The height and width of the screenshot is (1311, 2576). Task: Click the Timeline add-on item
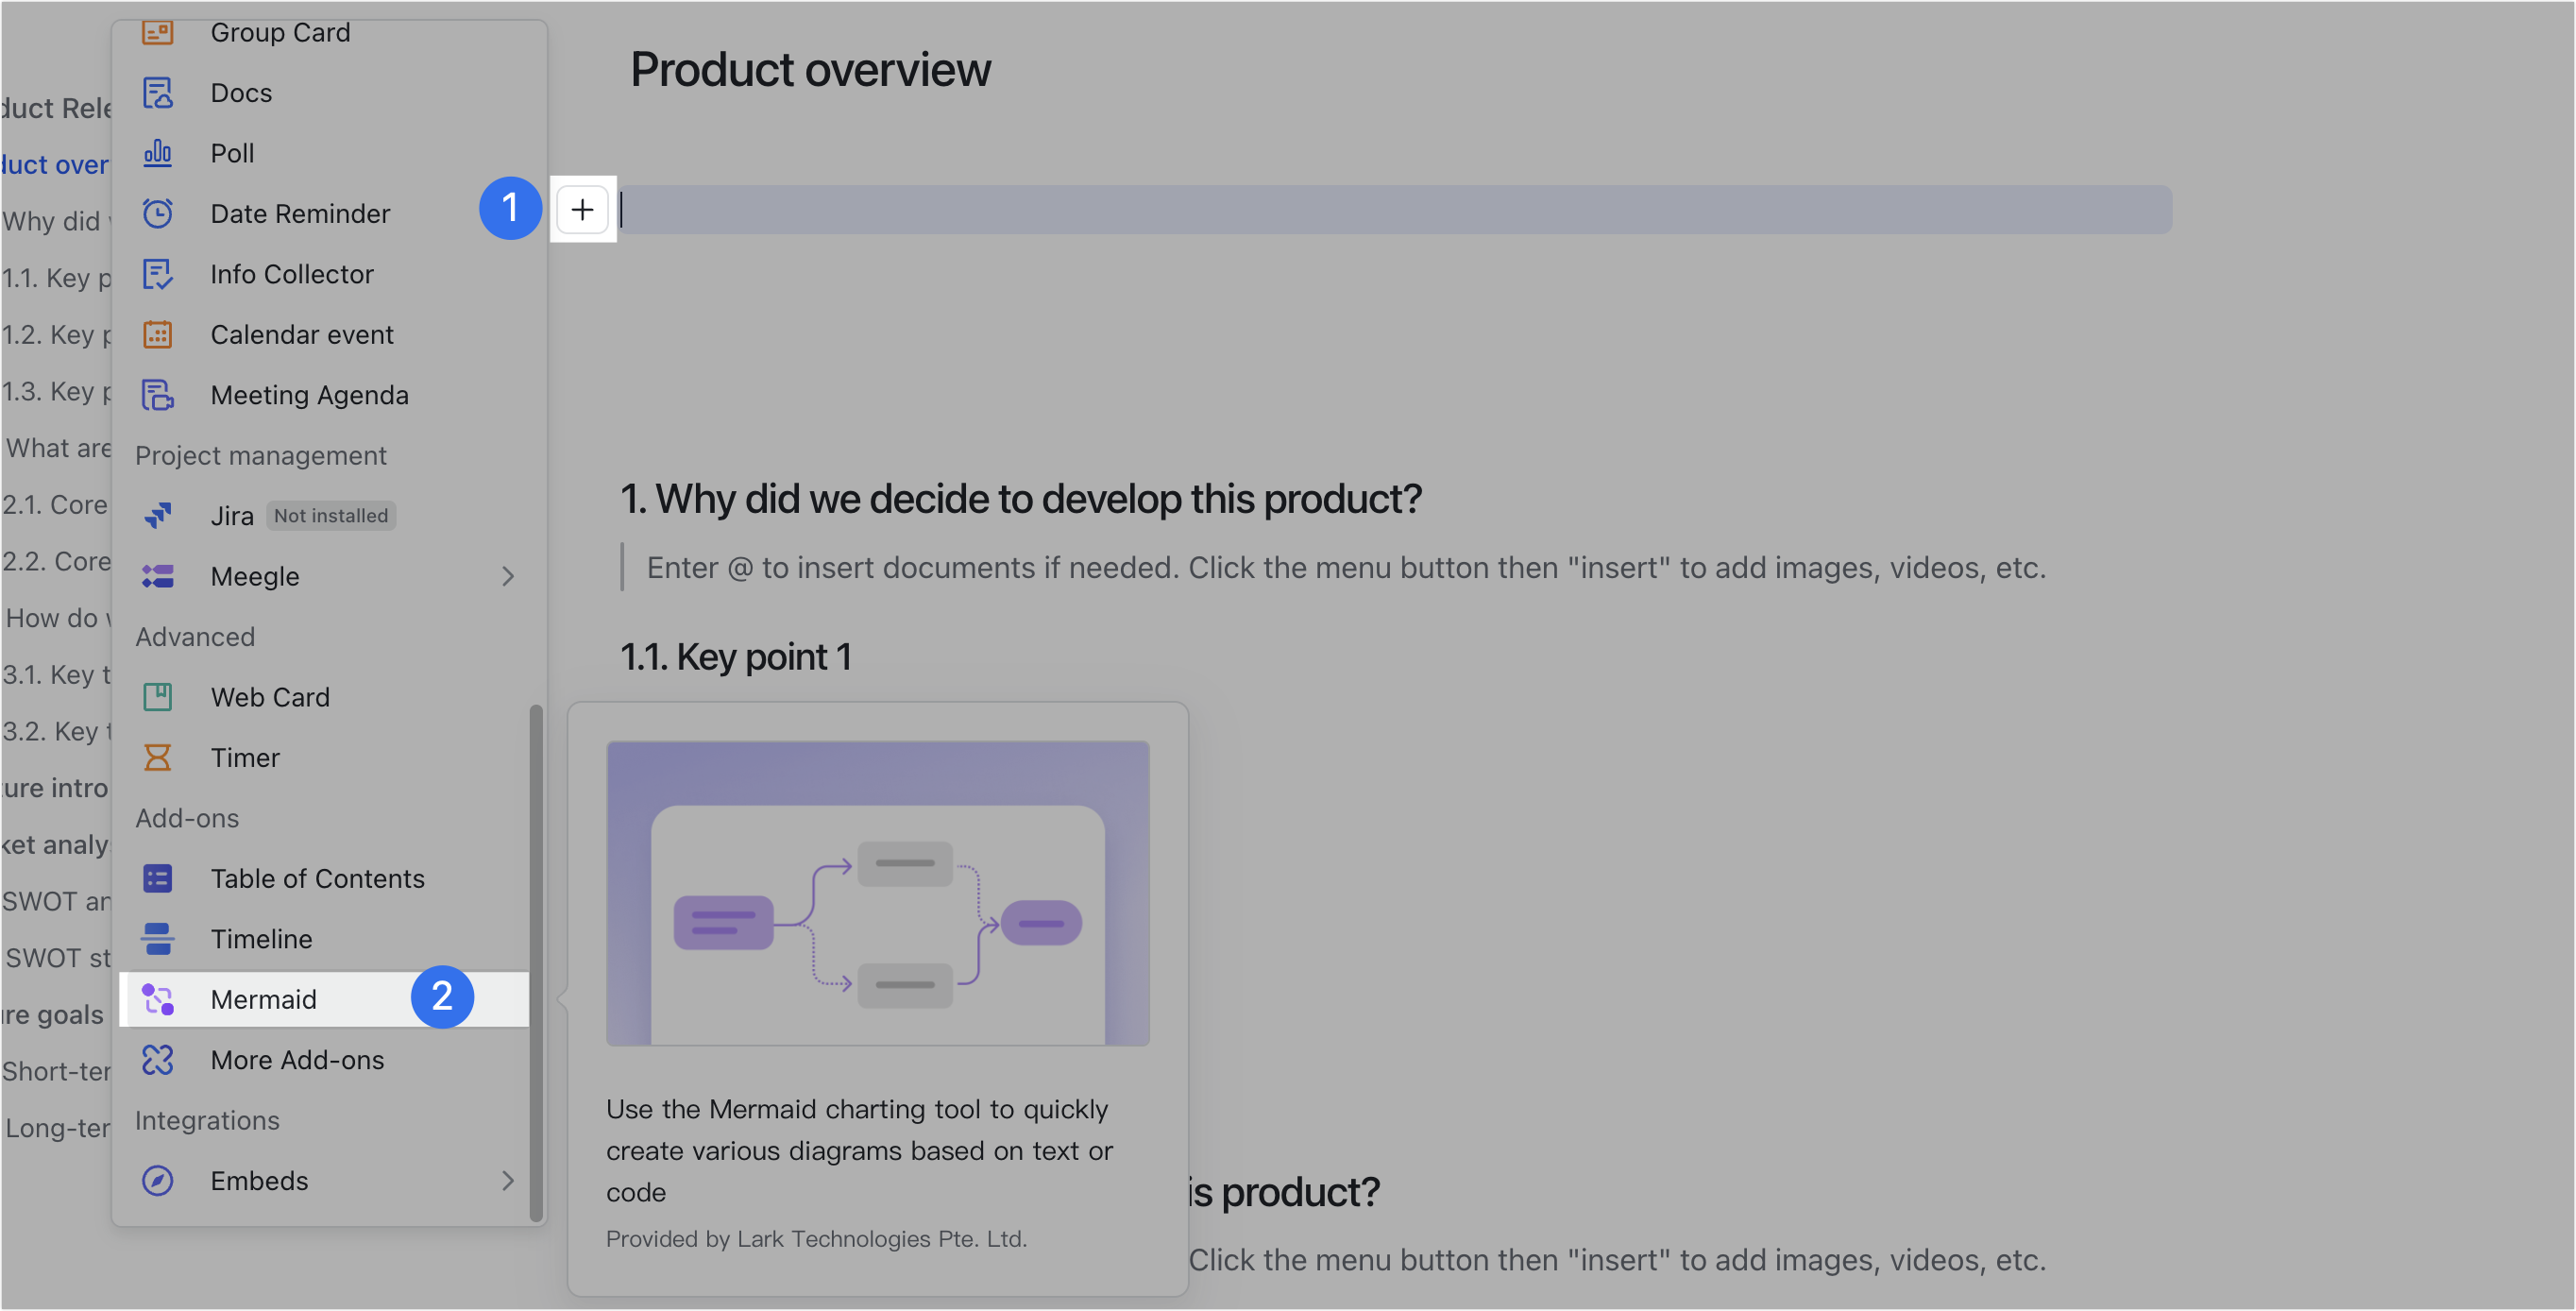point(261,938)
